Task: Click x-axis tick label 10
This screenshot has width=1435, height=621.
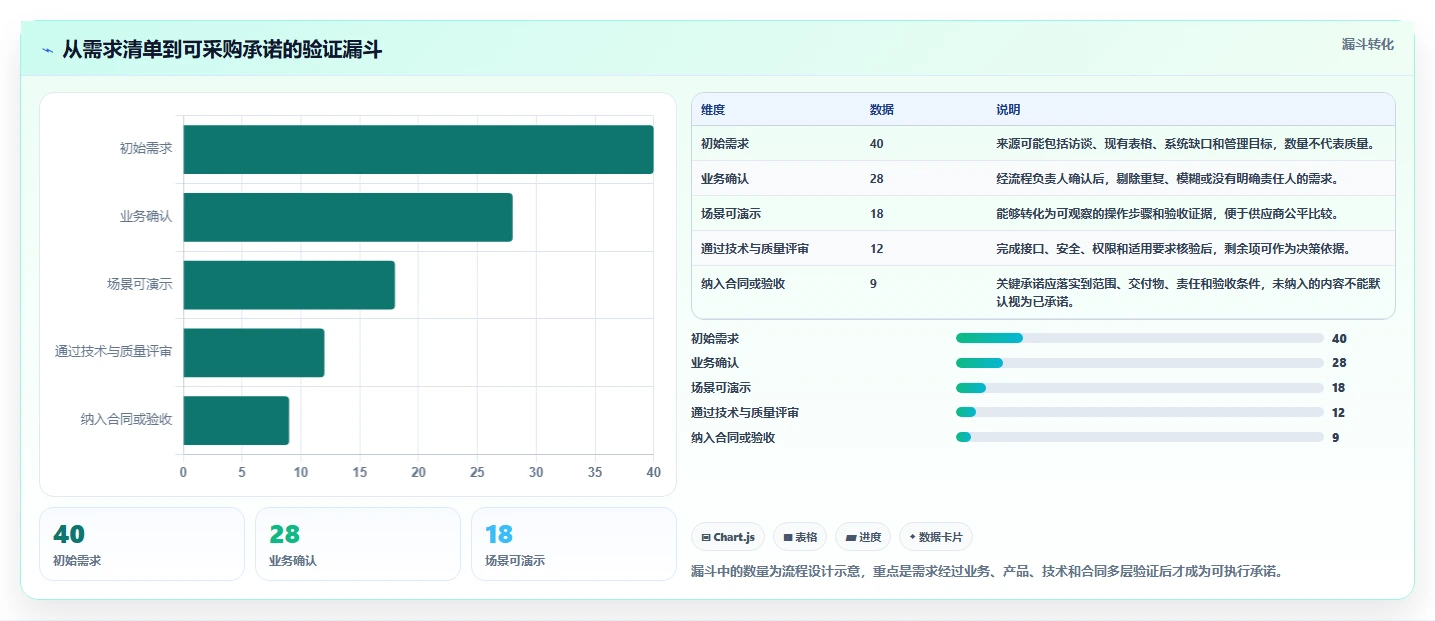Action: click(x=301, y=472)
